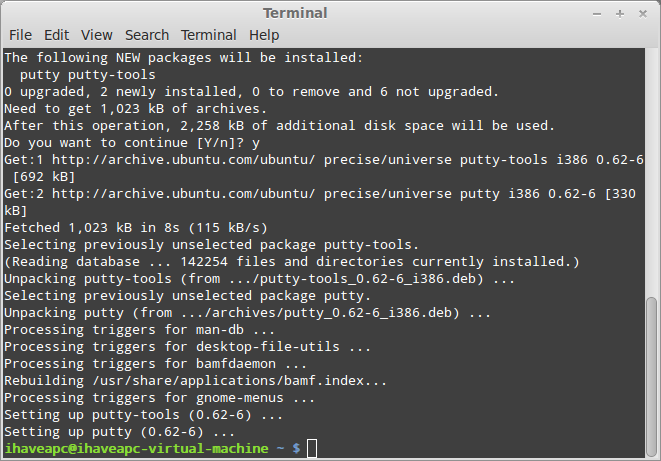Click the ihaveapc@ihaveapc-virtual-machine prompt text
This screenshot has height=461, width=661.
[137, 448]
